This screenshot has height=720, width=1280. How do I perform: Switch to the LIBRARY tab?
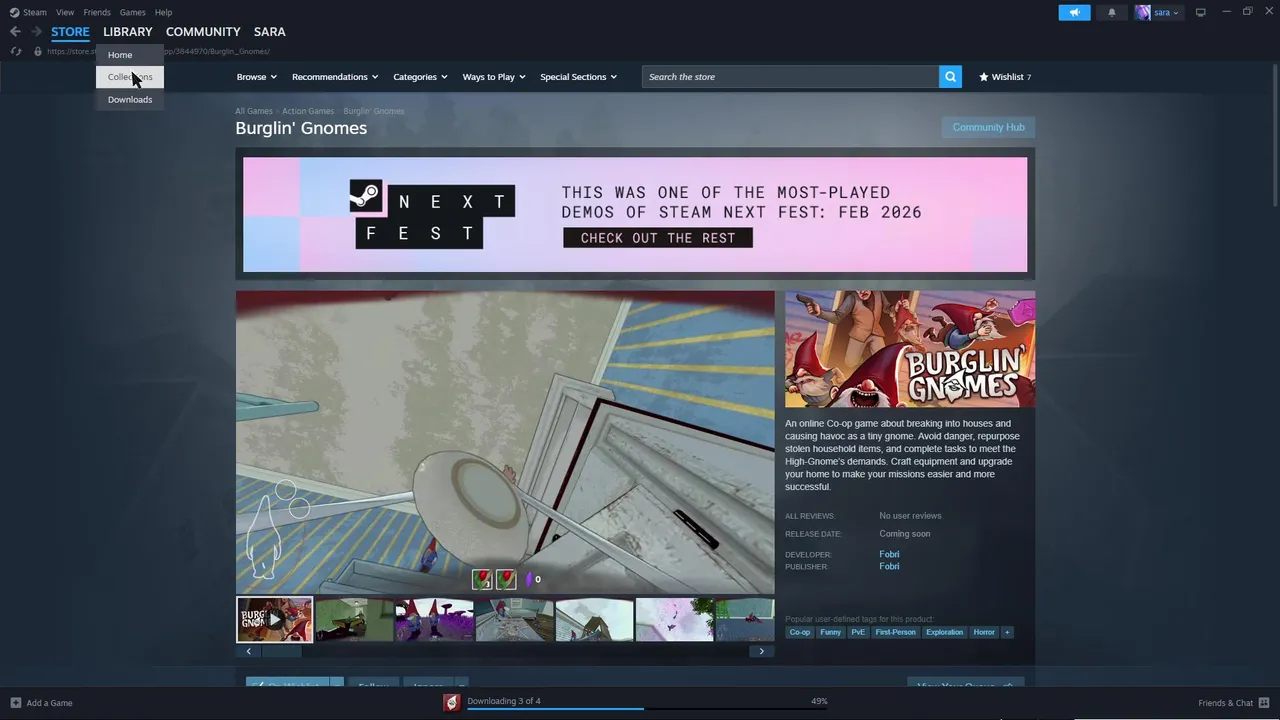coord(127,32)
